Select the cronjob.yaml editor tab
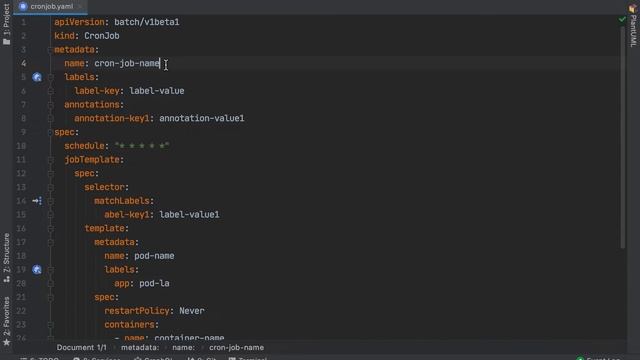Screen dimensions: 640x360 click(x=51, y=7)
